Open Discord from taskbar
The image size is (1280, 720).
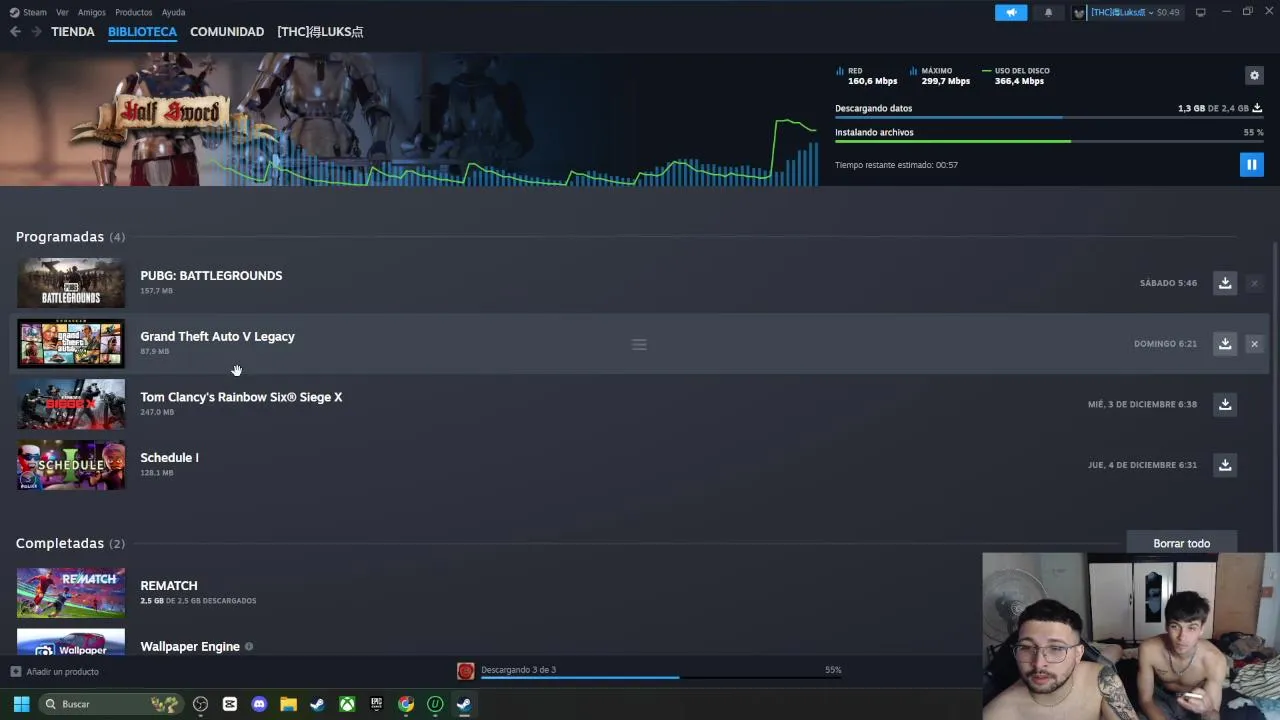coord(259,704)
